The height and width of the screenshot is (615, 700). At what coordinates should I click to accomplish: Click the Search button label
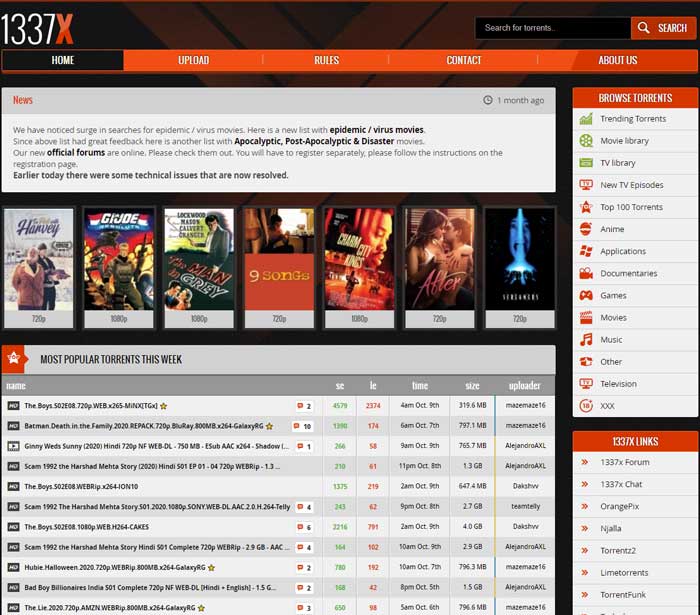click(672, 28)
